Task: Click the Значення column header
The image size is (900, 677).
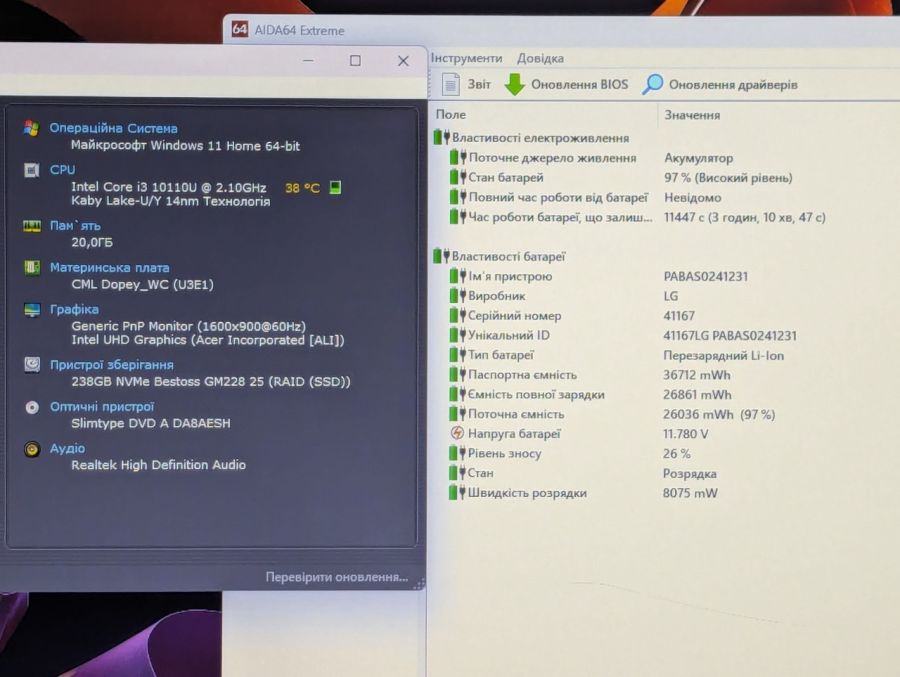Action: tap(692, 115)
